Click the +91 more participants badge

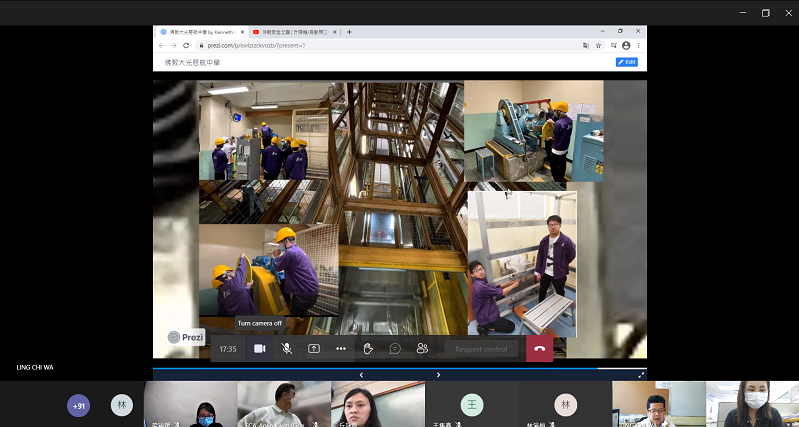78,406
